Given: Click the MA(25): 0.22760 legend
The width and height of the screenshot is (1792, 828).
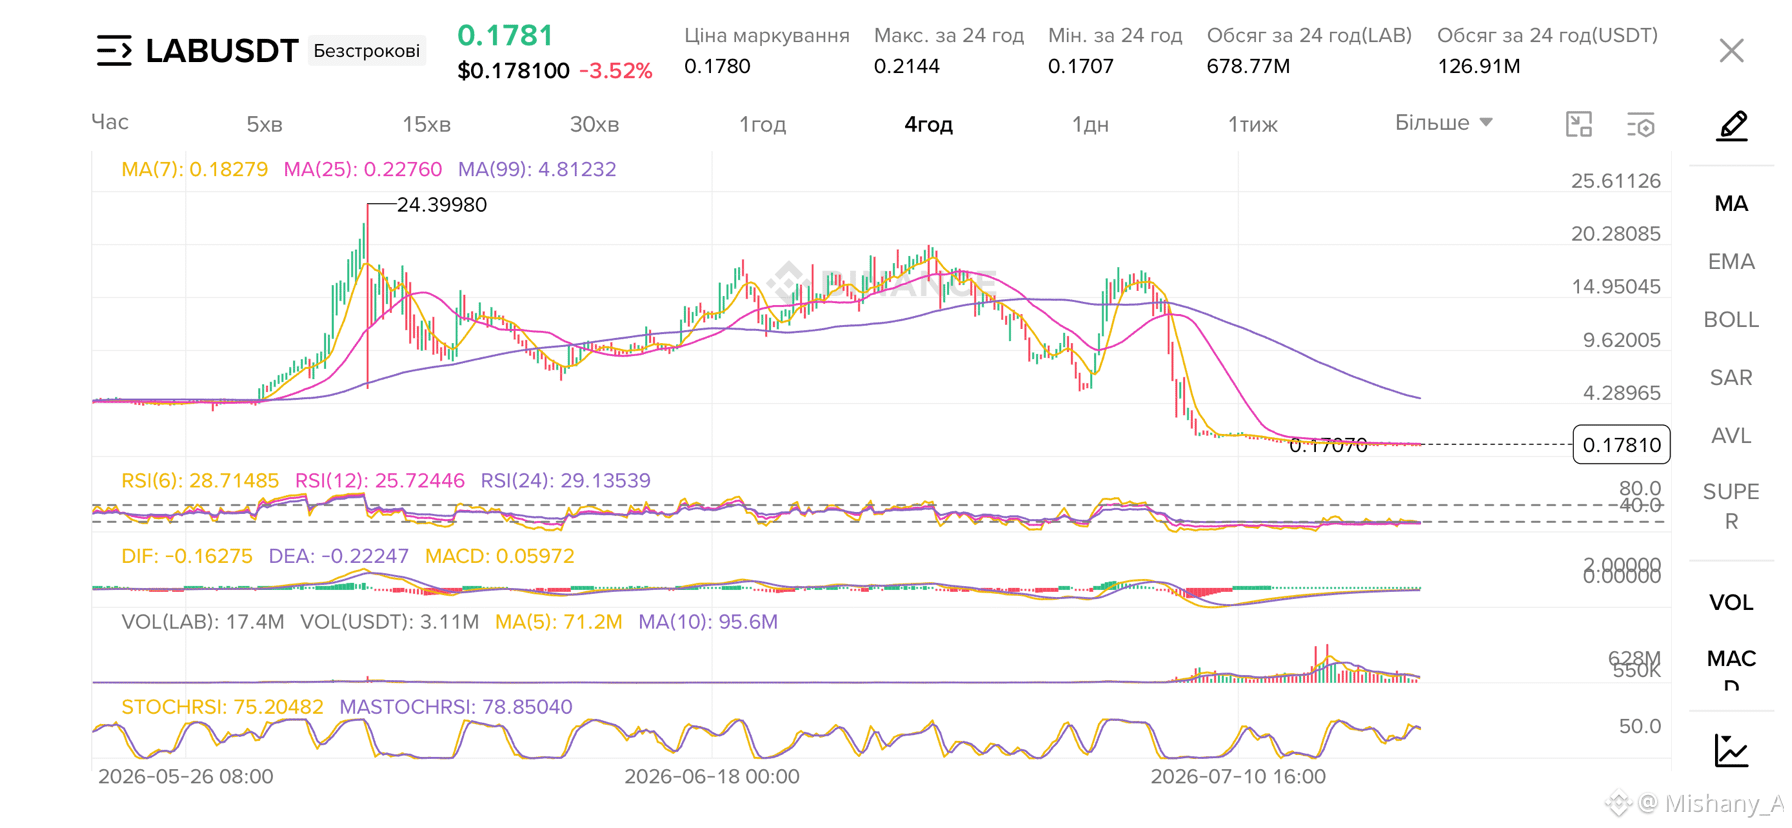Looking at the screenshot, I should point(362,169).
